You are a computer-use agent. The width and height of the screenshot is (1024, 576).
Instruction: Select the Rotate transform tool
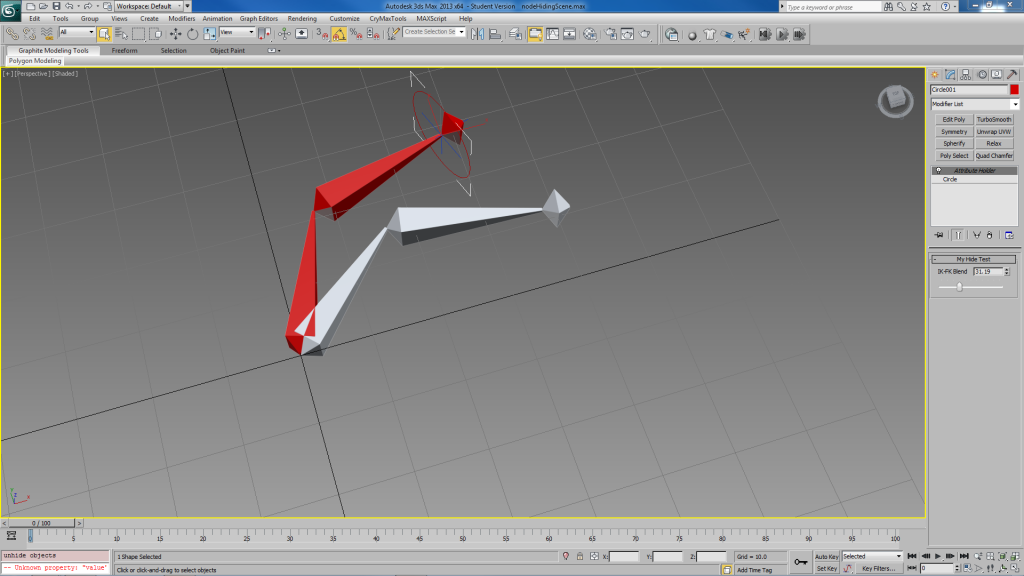[191, 33]
